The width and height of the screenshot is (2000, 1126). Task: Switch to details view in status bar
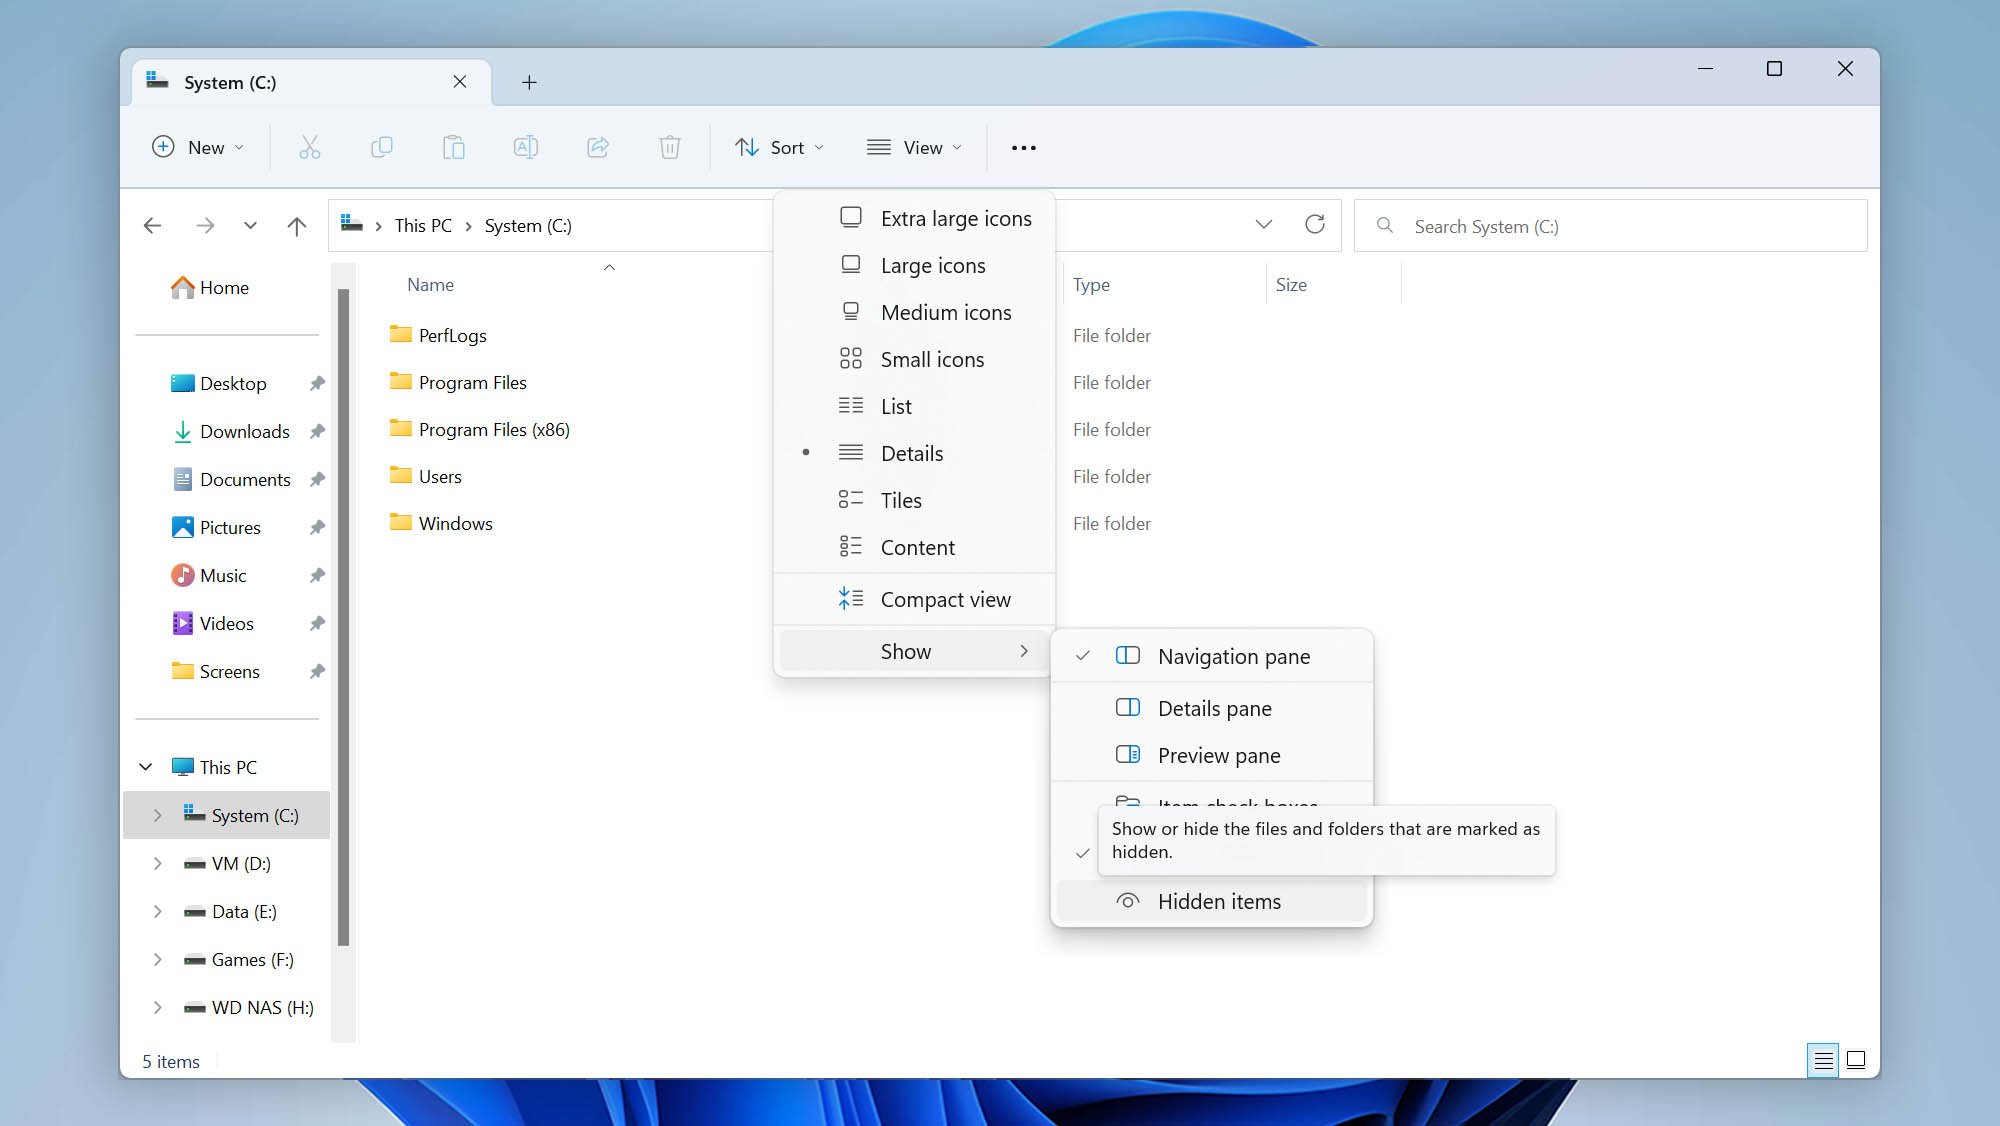[1823, 1060]
